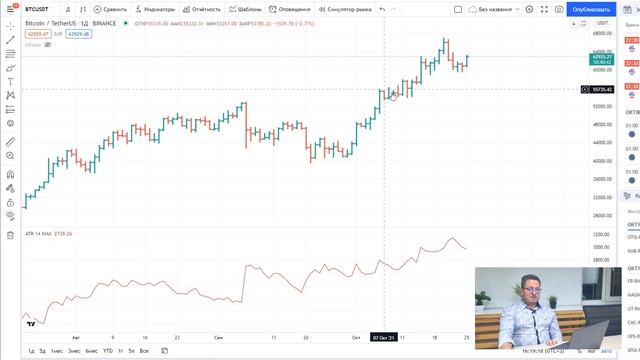
Task: Click the UTC+3 time zone clock
Action: click(x=543, y=351)
